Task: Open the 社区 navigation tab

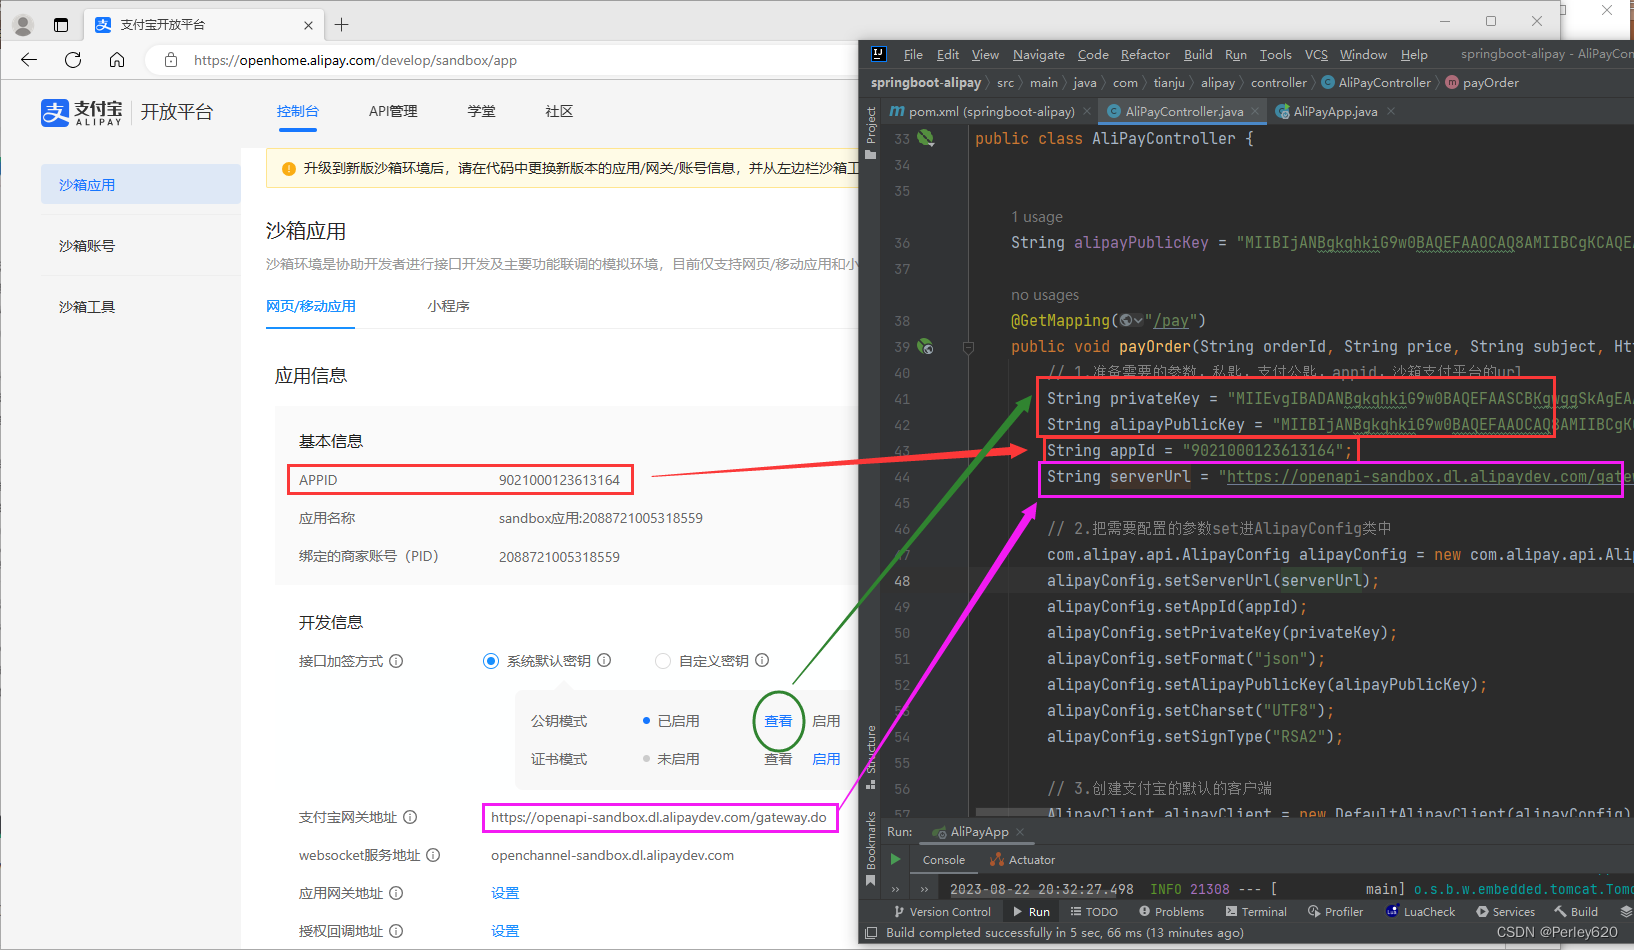Action: pyautogui.click(x=559, y=111)
